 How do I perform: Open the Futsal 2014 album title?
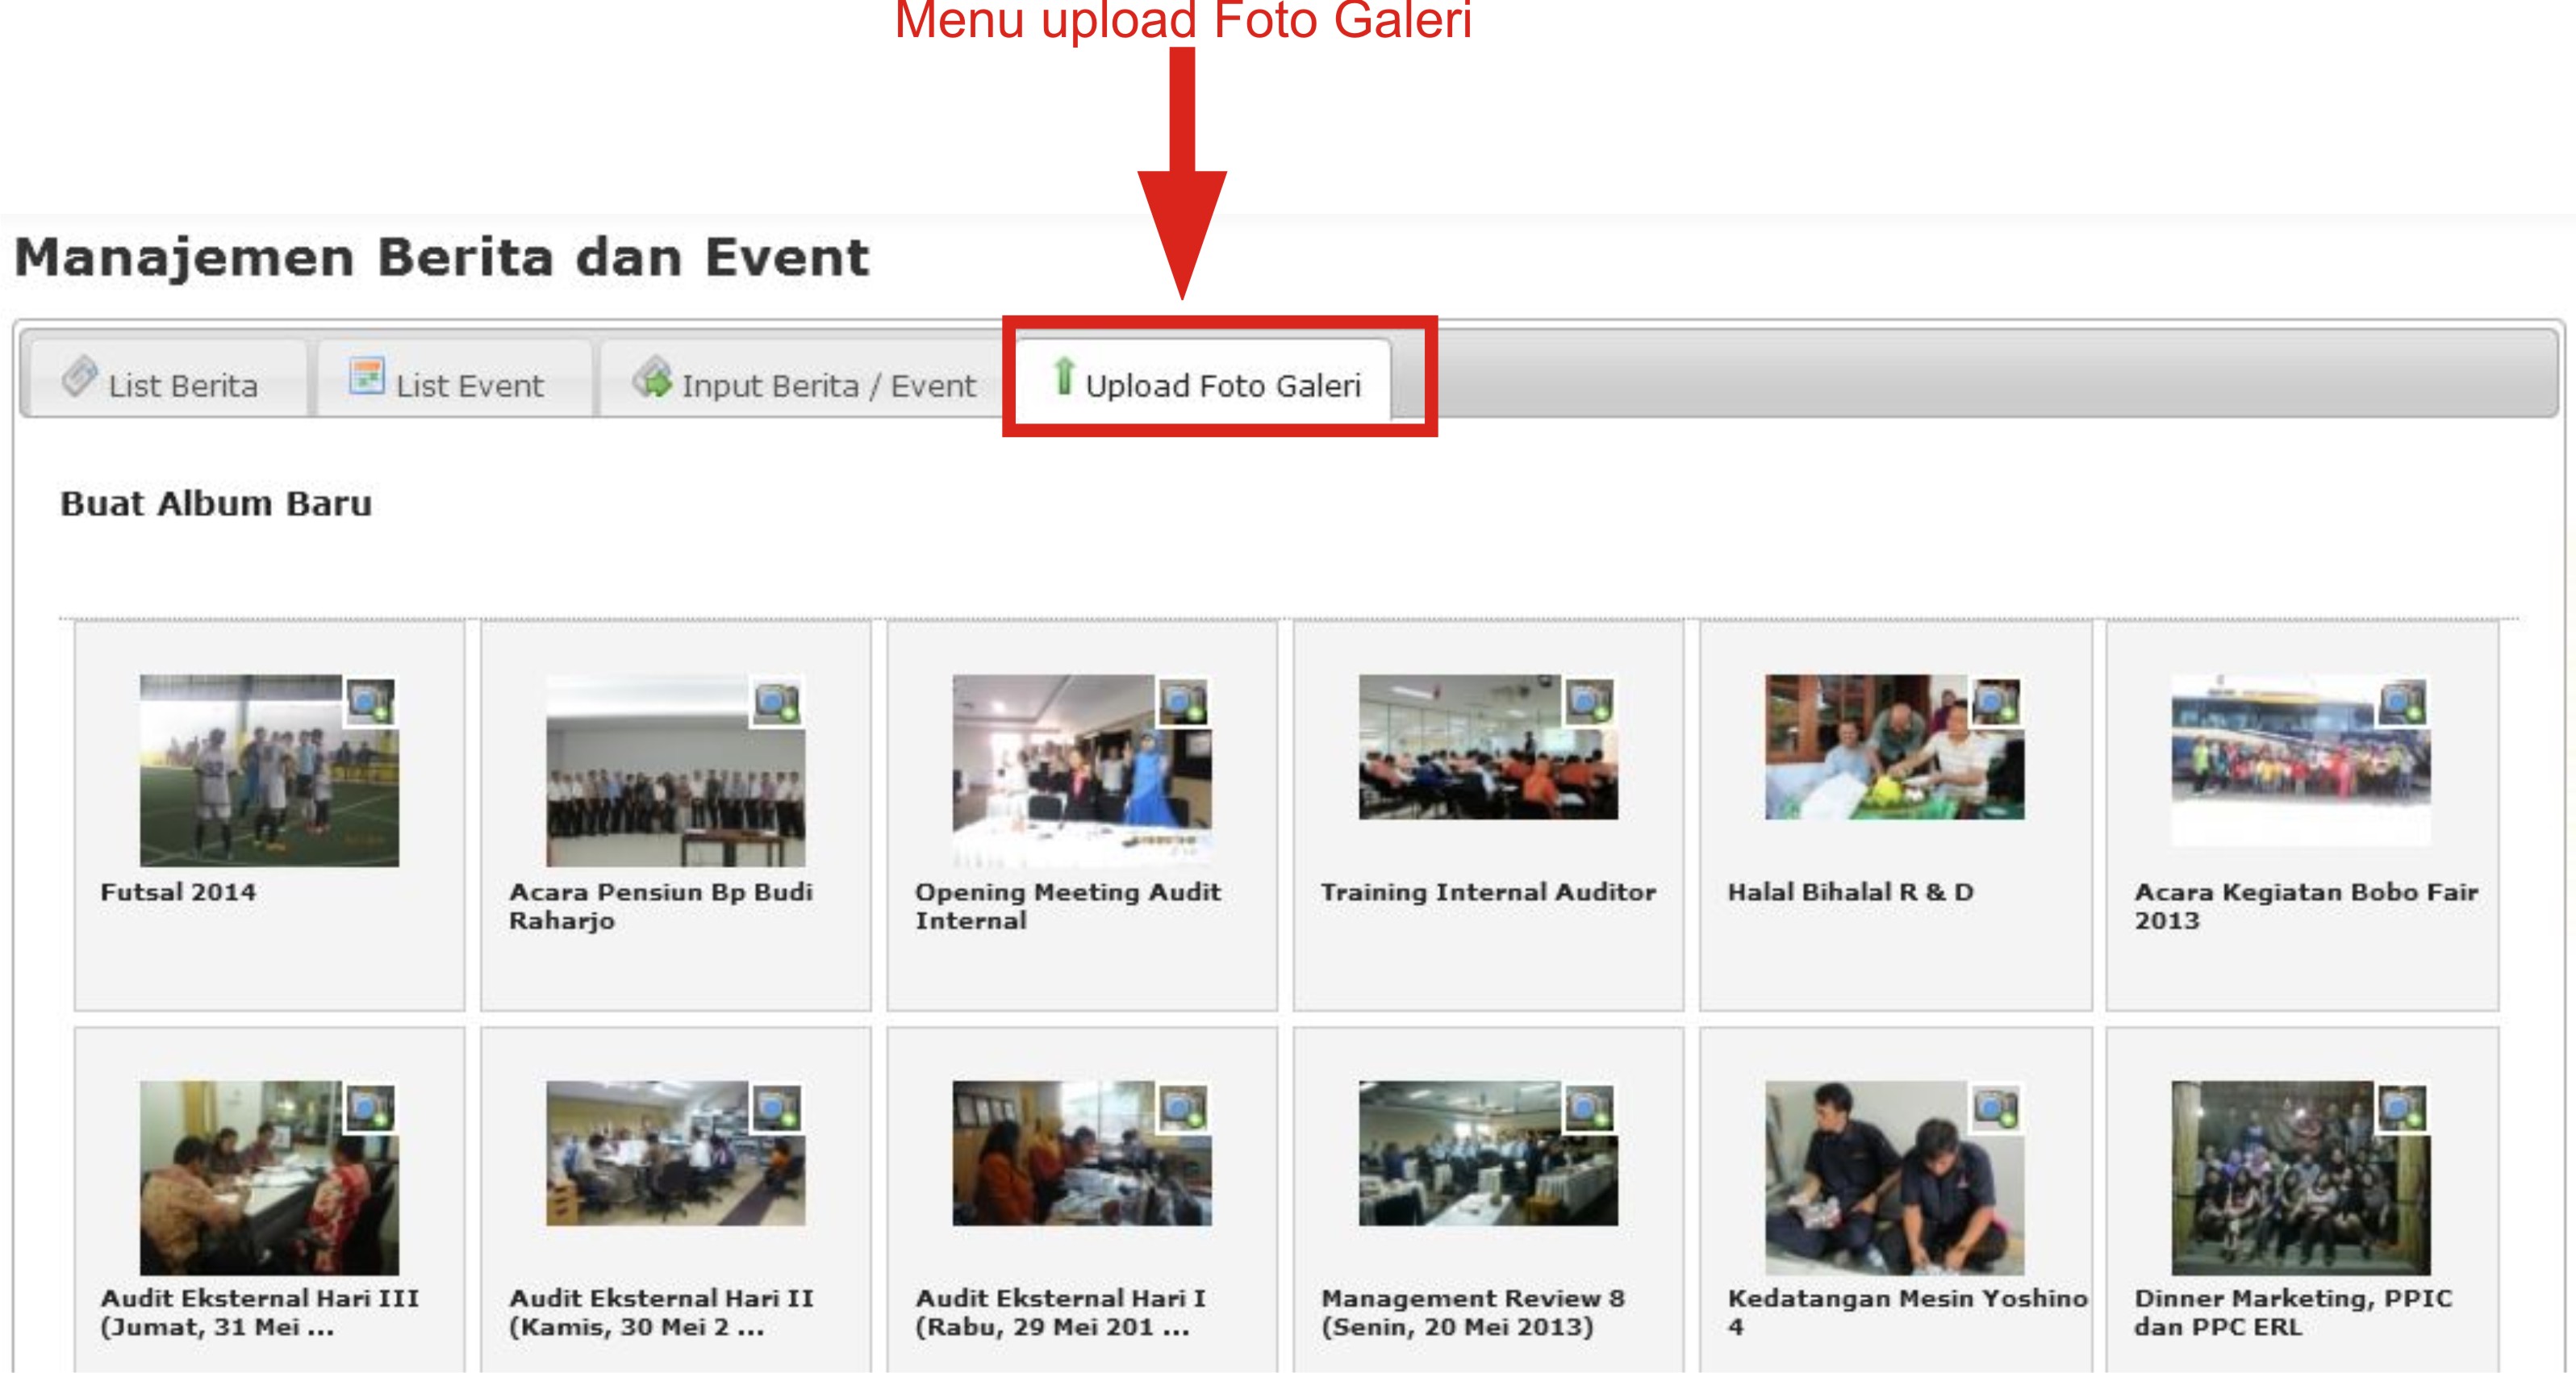178,891
